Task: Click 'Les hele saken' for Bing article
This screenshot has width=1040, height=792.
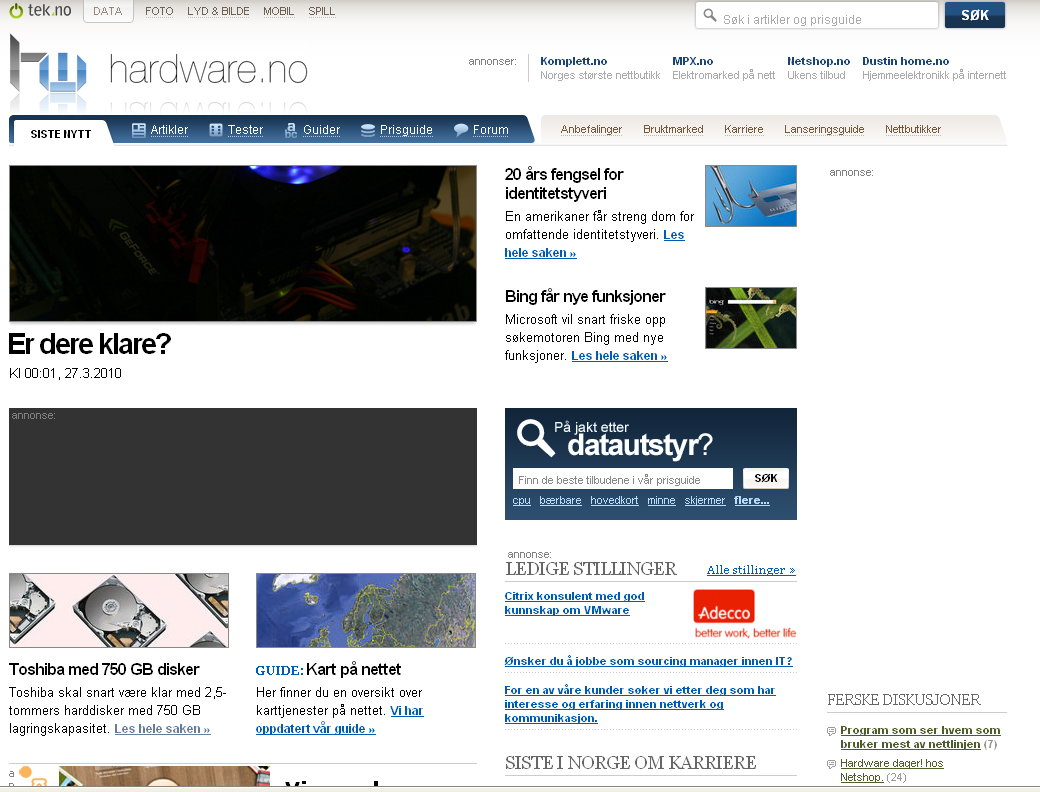Action: click(x=619, y=356)
